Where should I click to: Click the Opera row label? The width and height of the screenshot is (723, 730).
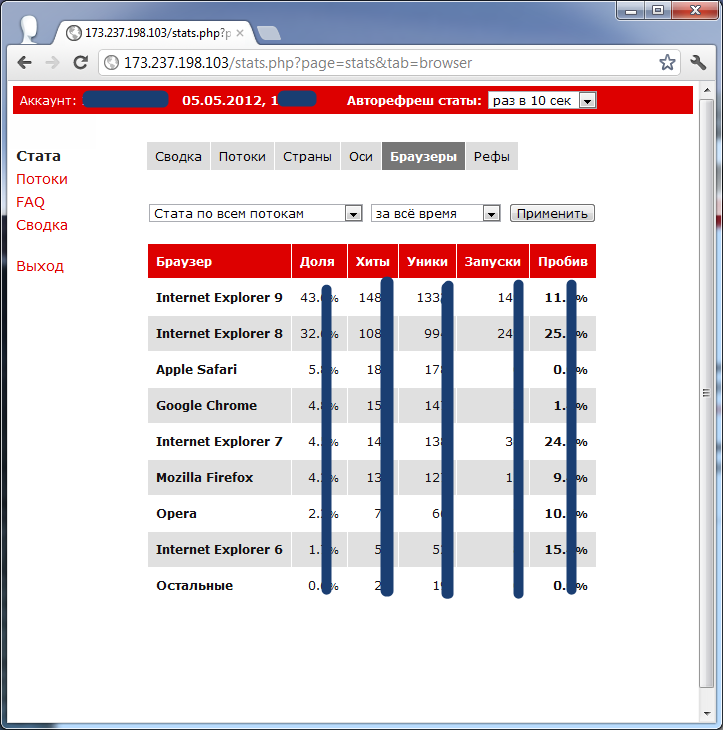click(x=176, y=514)
